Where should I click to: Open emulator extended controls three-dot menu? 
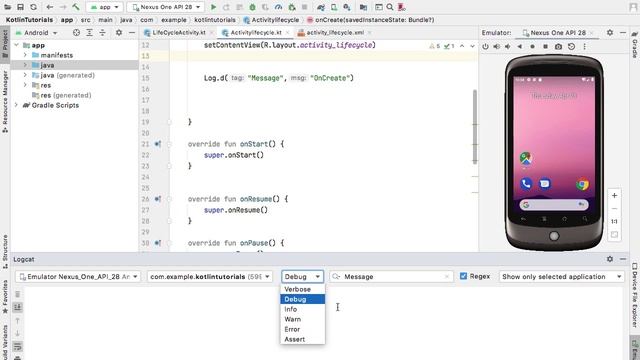pyautogui.click(x=584, y=47)
